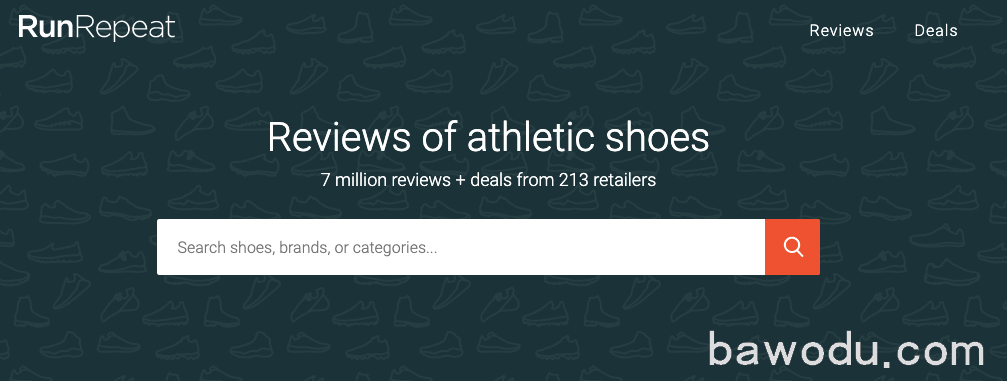Click the "7 million reviews" subtitle text

tap(386, 180)
